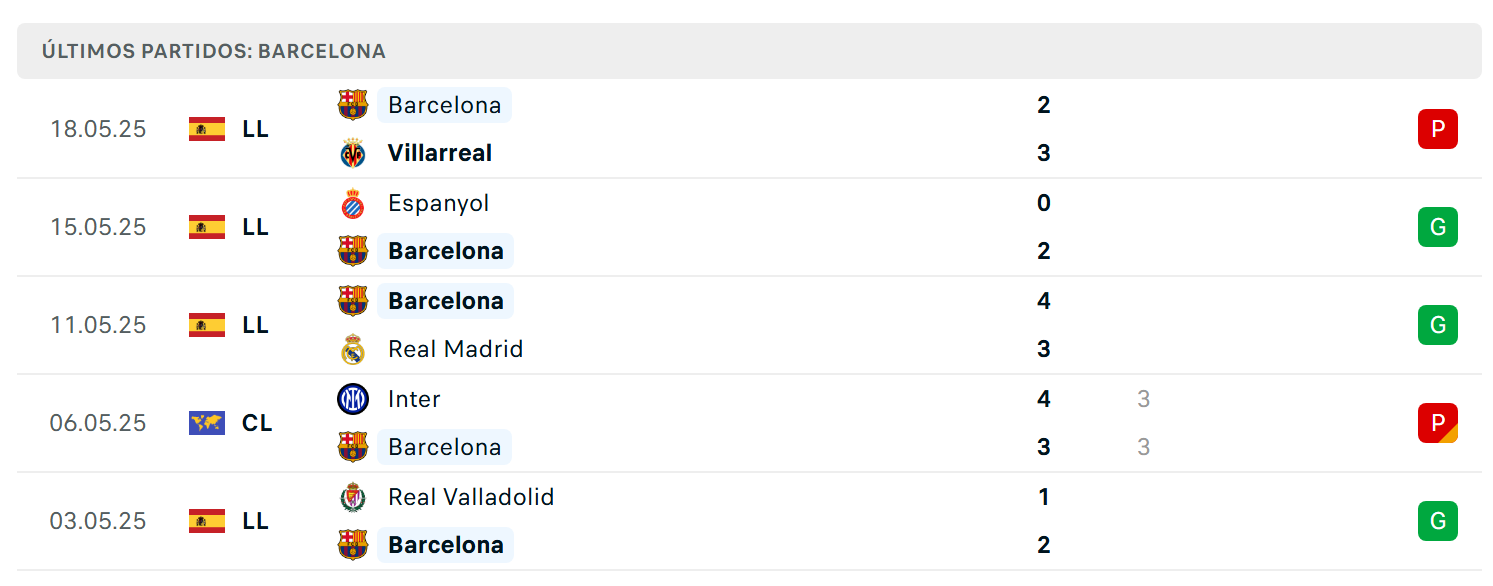Select the CL competition label

[x=257, y=423]
